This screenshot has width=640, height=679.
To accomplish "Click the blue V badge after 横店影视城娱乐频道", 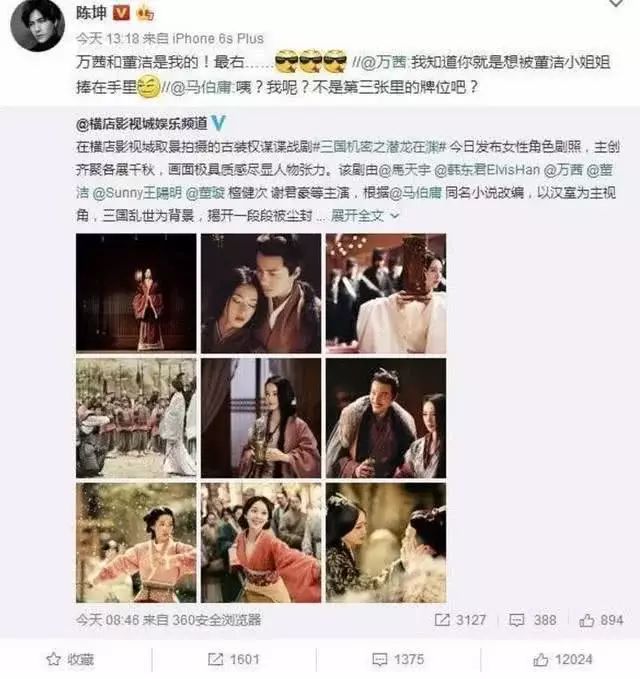I will 218,123.
